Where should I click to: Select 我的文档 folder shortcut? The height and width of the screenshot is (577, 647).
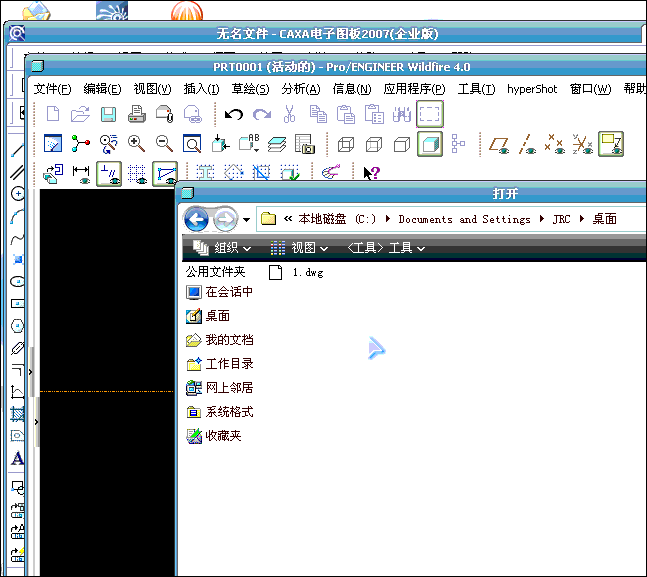pos(219,340)
